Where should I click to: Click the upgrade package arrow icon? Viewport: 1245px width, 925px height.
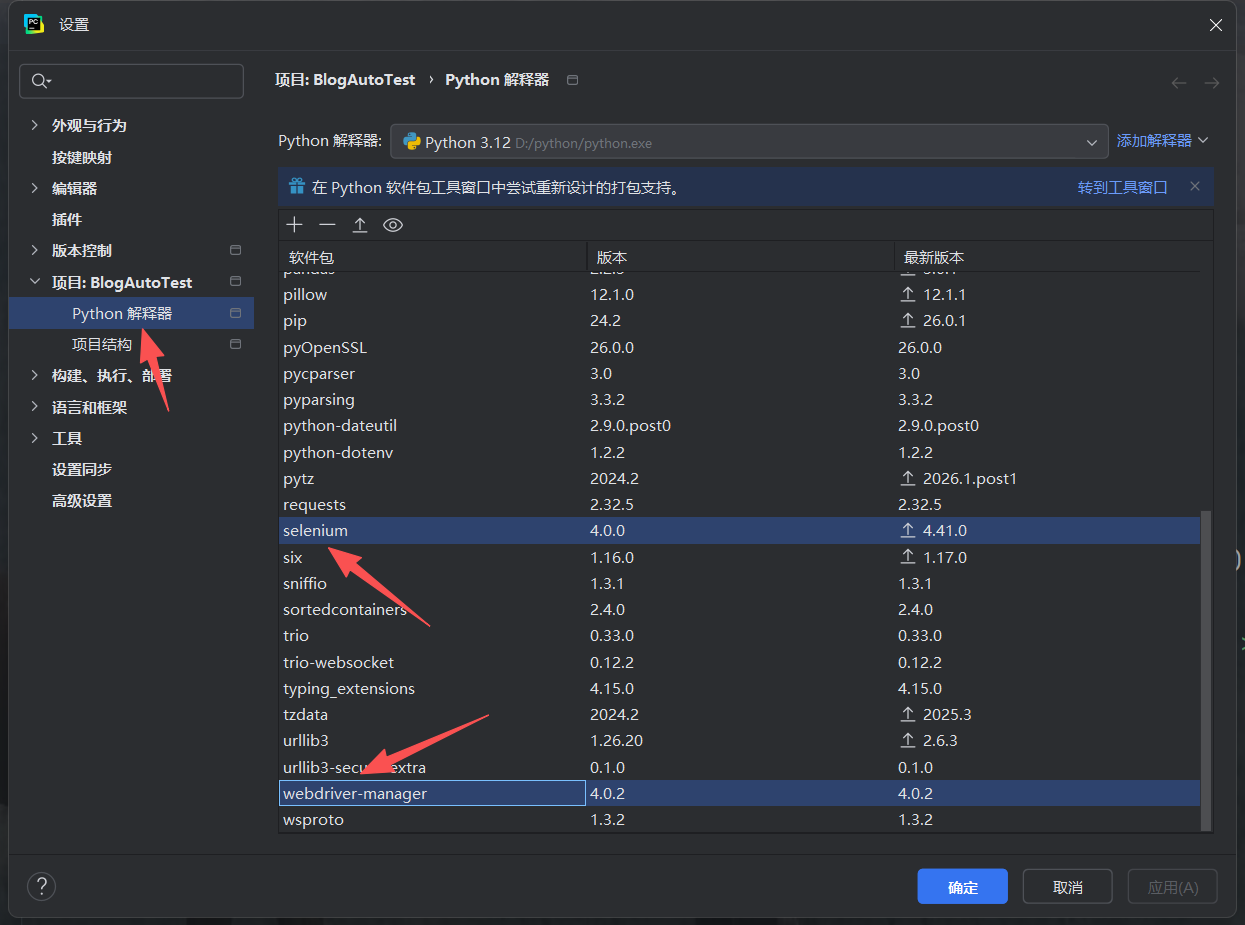tap(360, 225)
